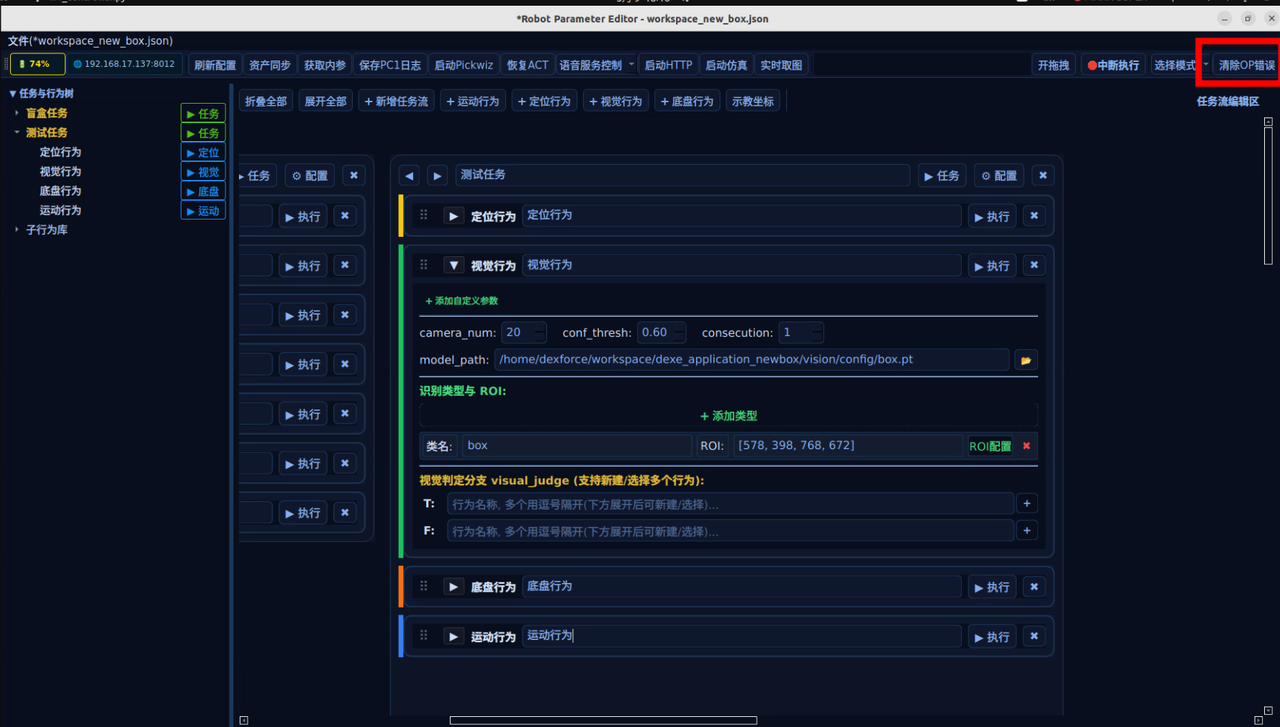Go to next task flow with right arrow

click(x=437, y=175)
